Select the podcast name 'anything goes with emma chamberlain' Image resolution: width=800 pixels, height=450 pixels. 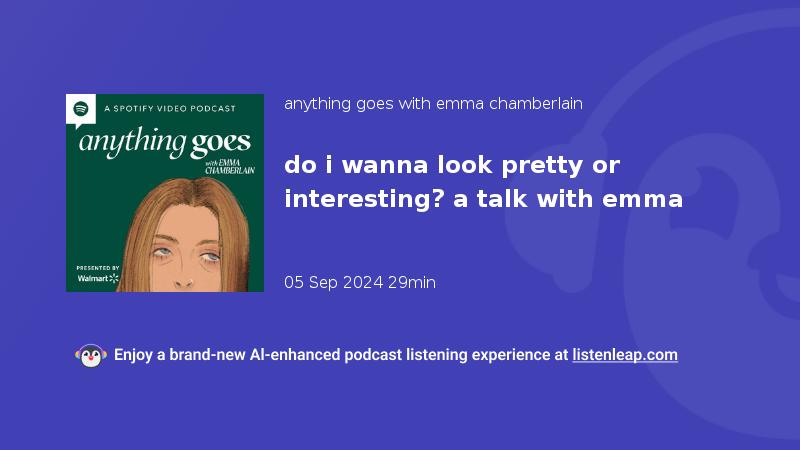(x=433, y=104)
